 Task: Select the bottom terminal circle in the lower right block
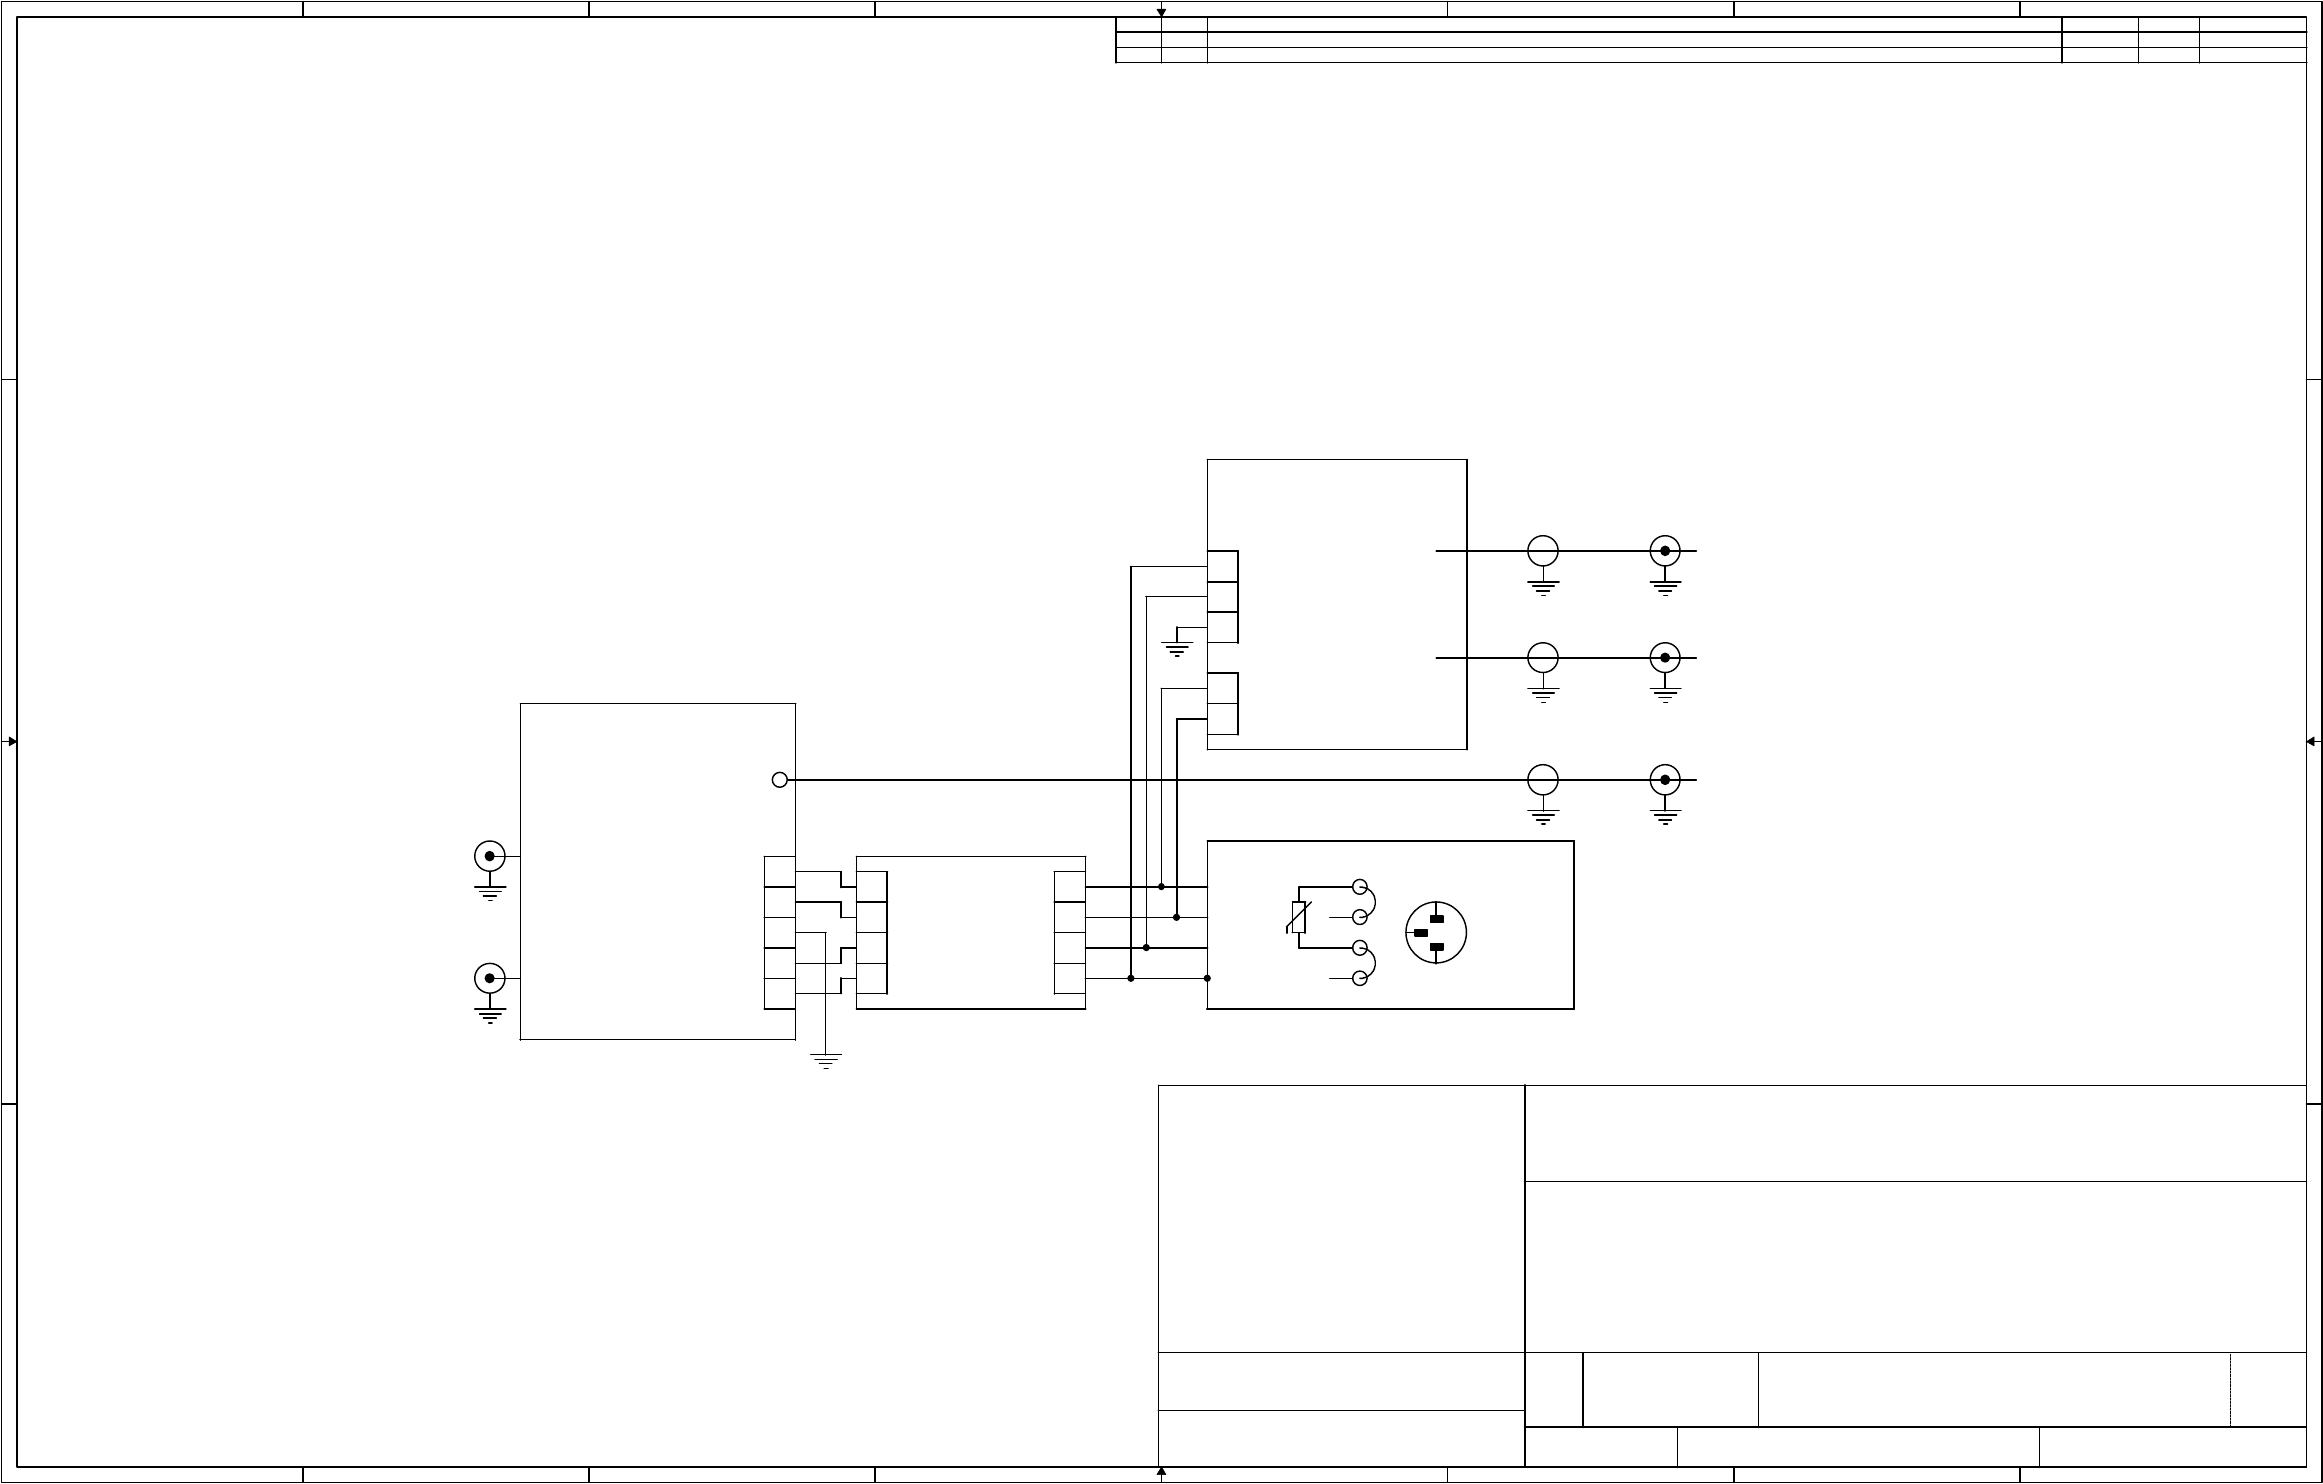tap(1359, 978)
